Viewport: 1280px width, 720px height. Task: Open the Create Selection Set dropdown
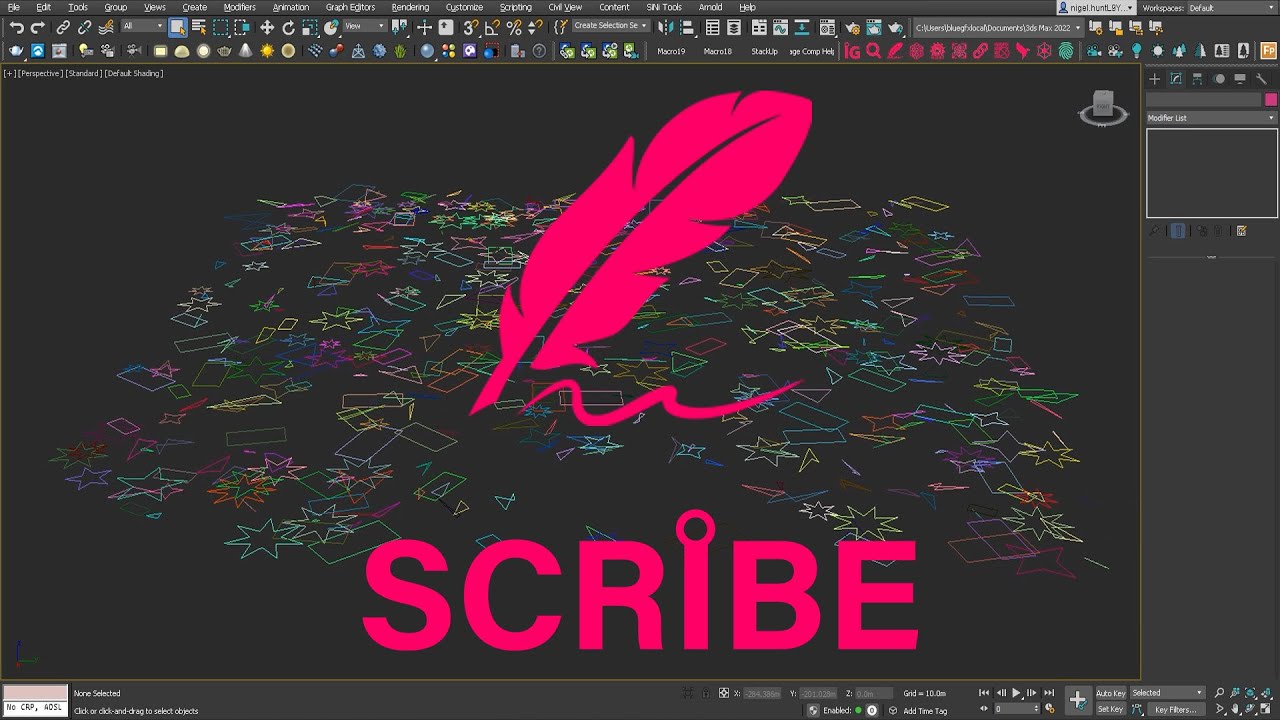tap(611, 26)
